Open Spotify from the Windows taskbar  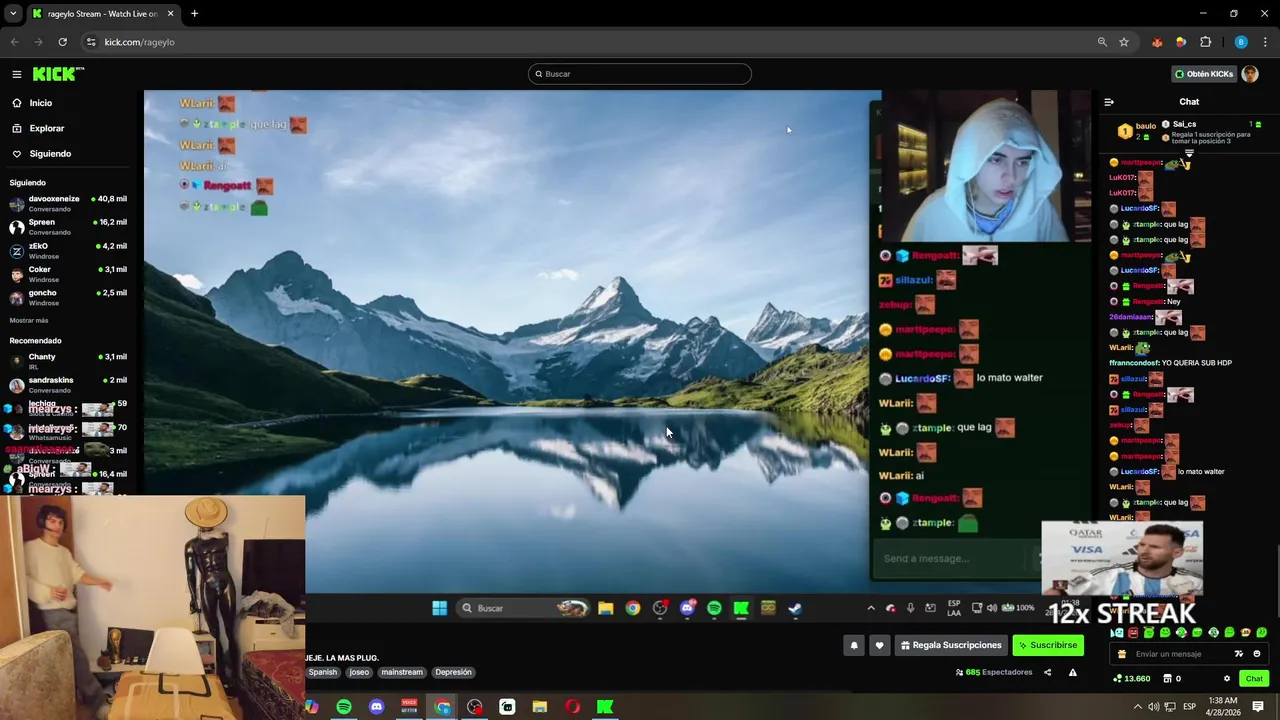tap(344, 707)
